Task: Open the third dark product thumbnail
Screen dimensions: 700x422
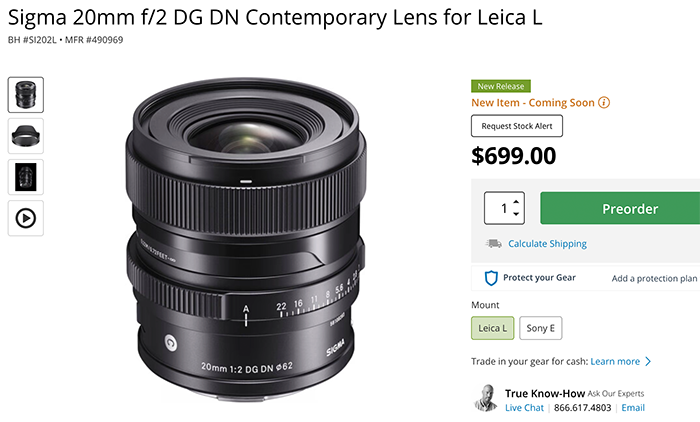Action: tap(26, 177)
